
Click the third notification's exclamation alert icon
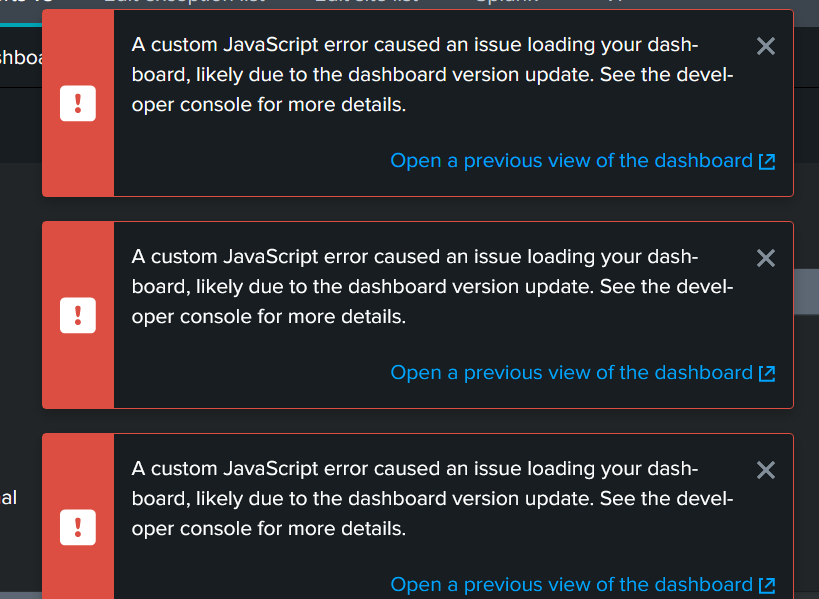pyautogui.click(x=78, y=527)
